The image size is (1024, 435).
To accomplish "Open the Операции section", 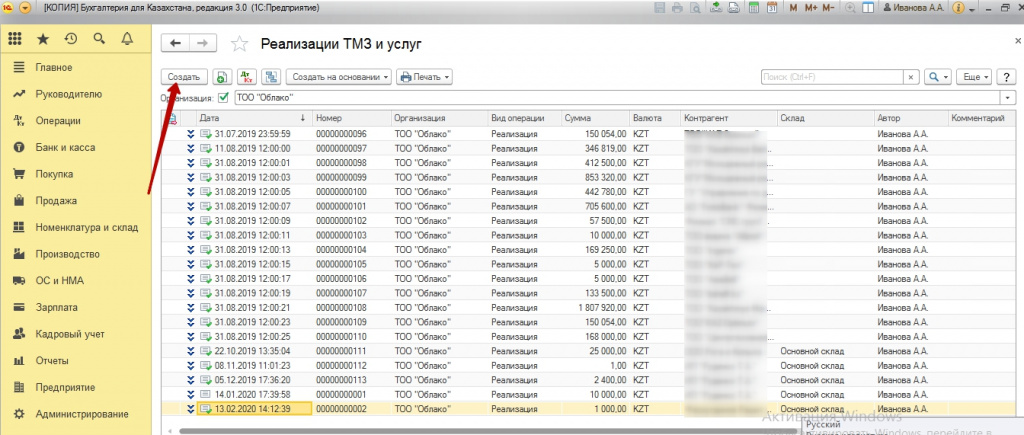I will (76, 121).
